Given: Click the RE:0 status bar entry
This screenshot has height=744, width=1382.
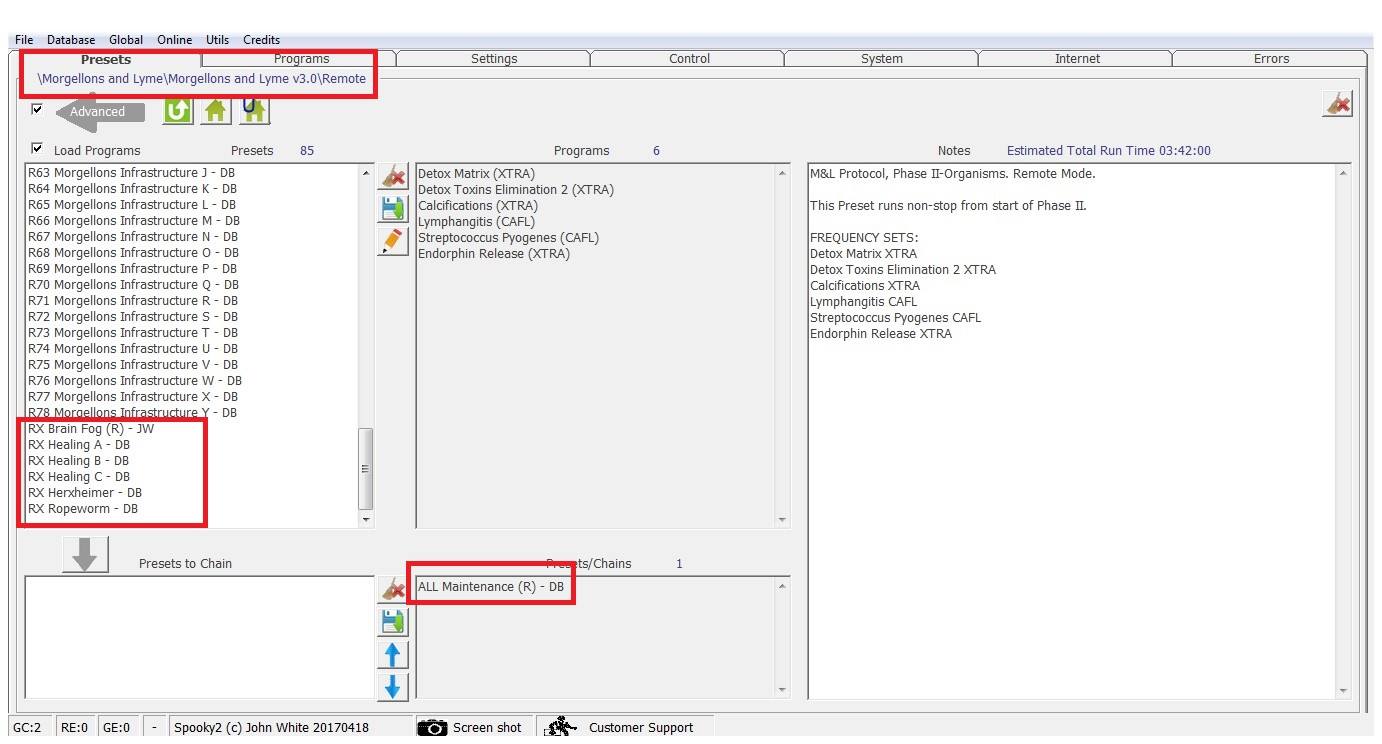Looking at the screenshot, I should (75, 728).
